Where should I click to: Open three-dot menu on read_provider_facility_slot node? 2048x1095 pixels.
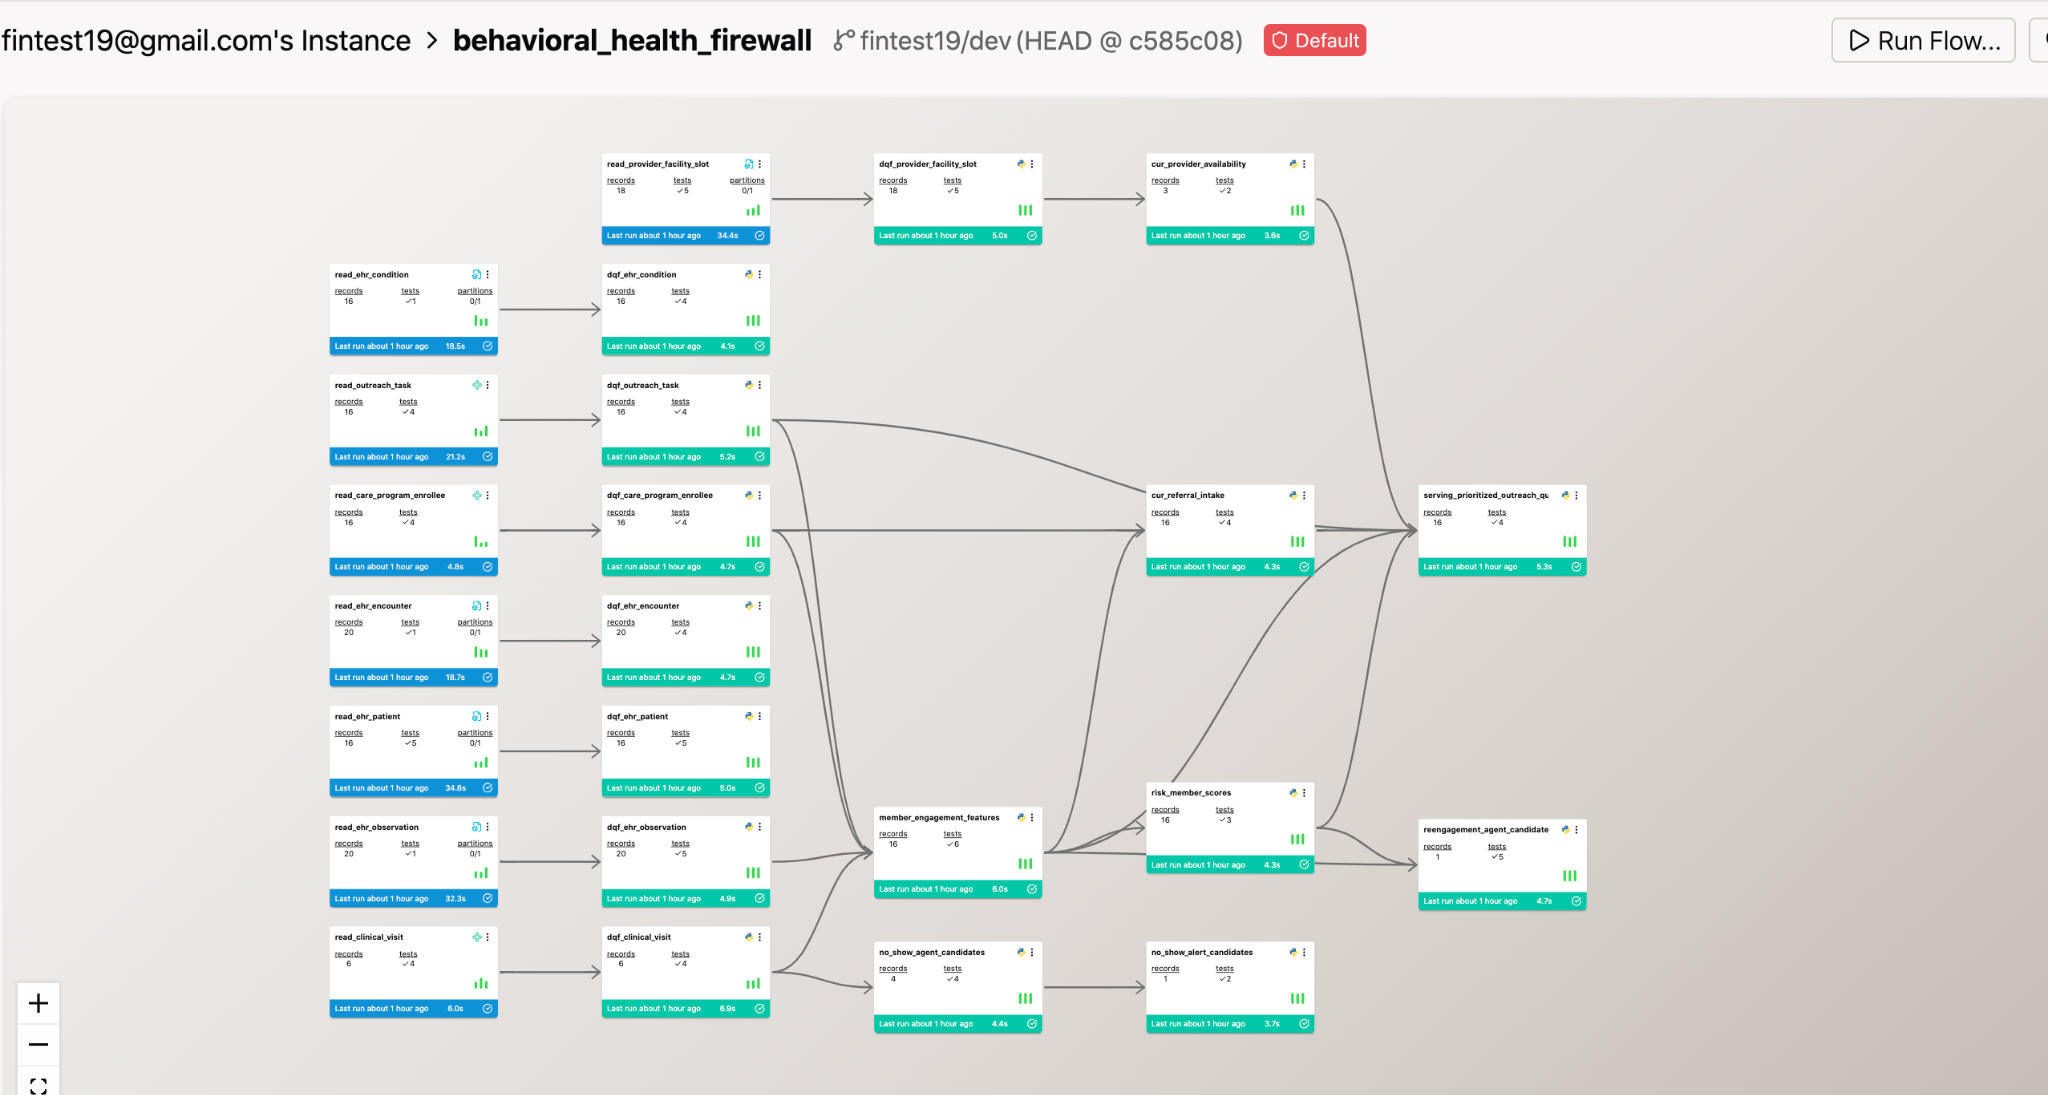tap(760, 164)
